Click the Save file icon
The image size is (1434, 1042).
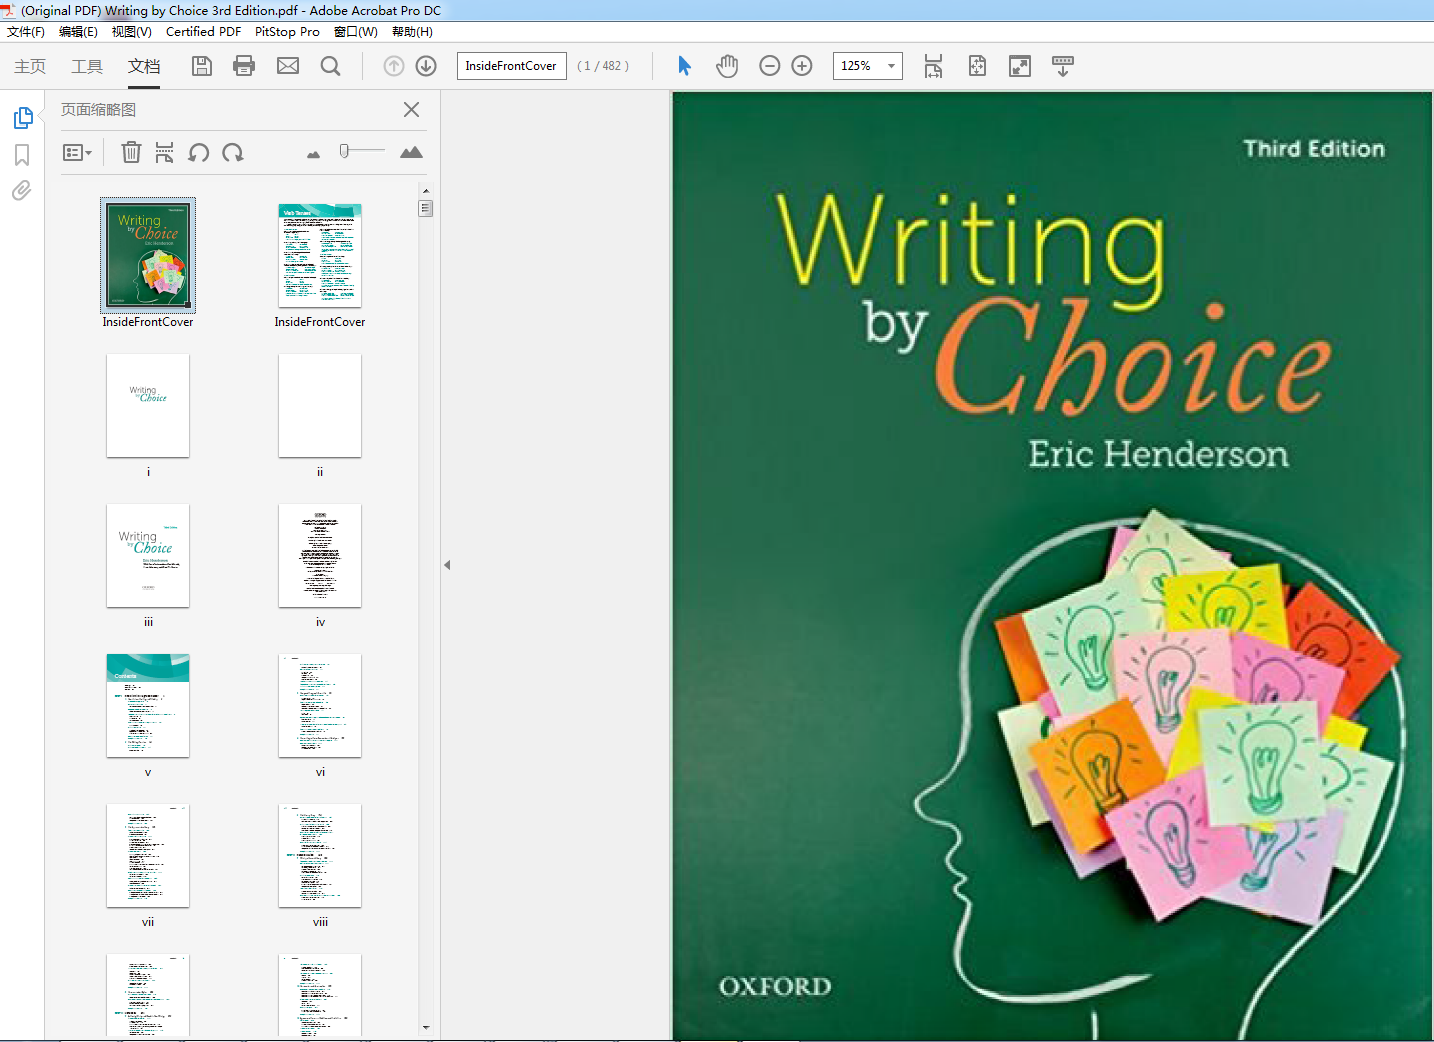click(202, 66)
